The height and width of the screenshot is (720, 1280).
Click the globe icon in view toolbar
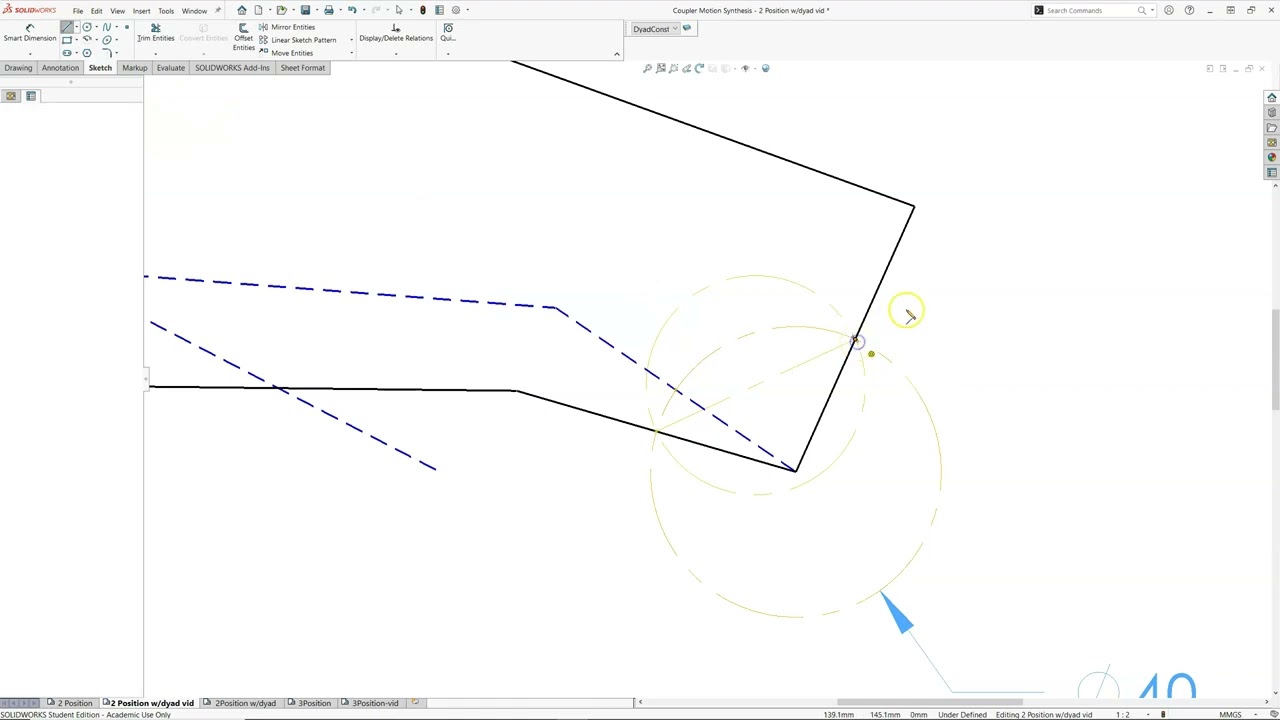pos(765,68)
